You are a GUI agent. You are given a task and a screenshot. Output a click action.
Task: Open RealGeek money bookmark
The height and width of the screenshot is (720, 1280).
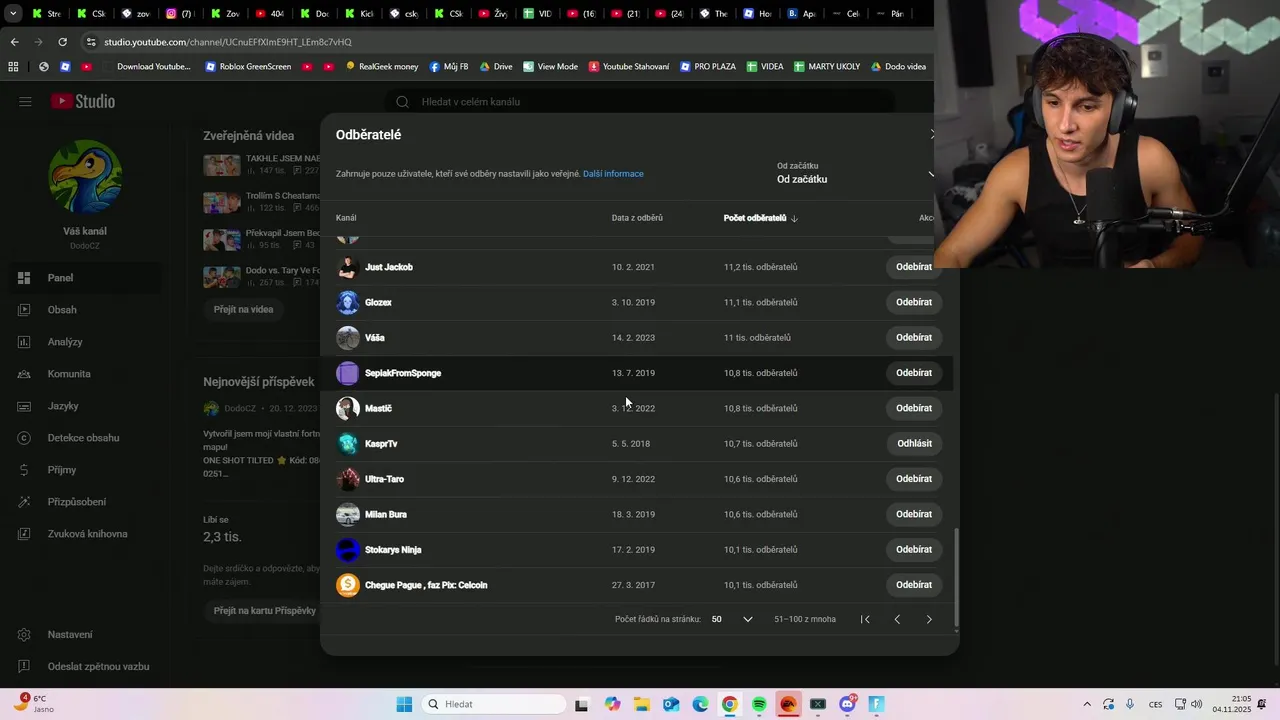(382, 67)
